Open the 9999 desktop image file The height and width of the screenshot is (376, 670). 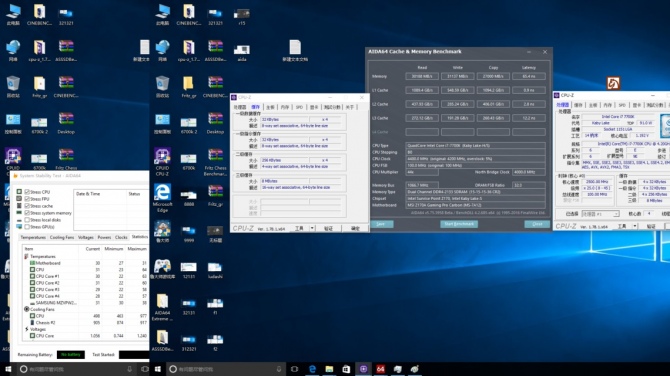click(188, 234)
